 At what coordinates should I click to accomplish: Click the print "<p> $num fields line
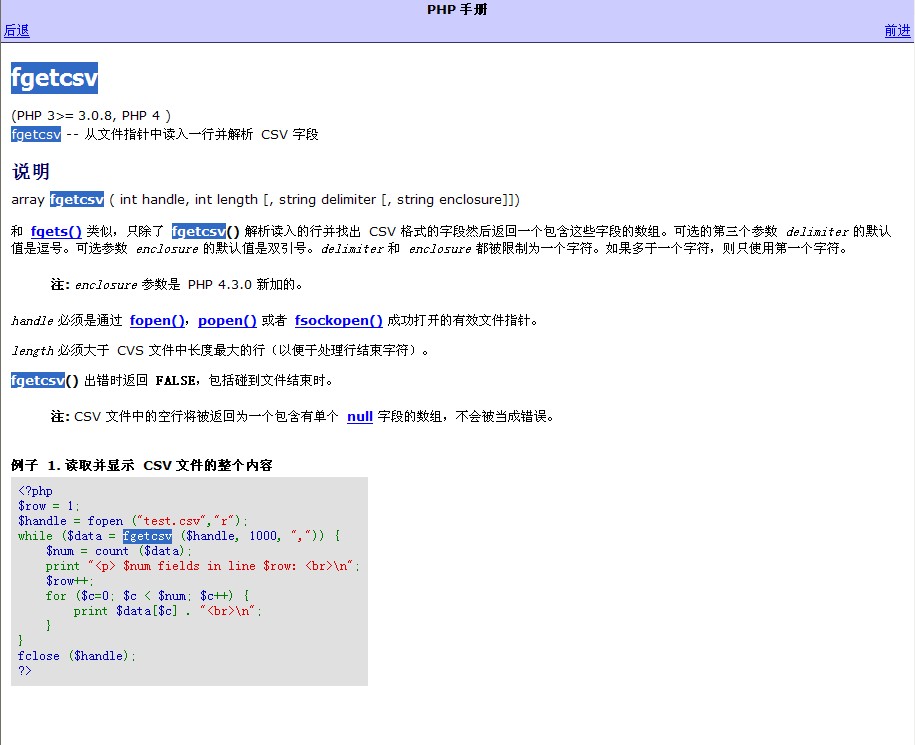[x=202, y=566]
